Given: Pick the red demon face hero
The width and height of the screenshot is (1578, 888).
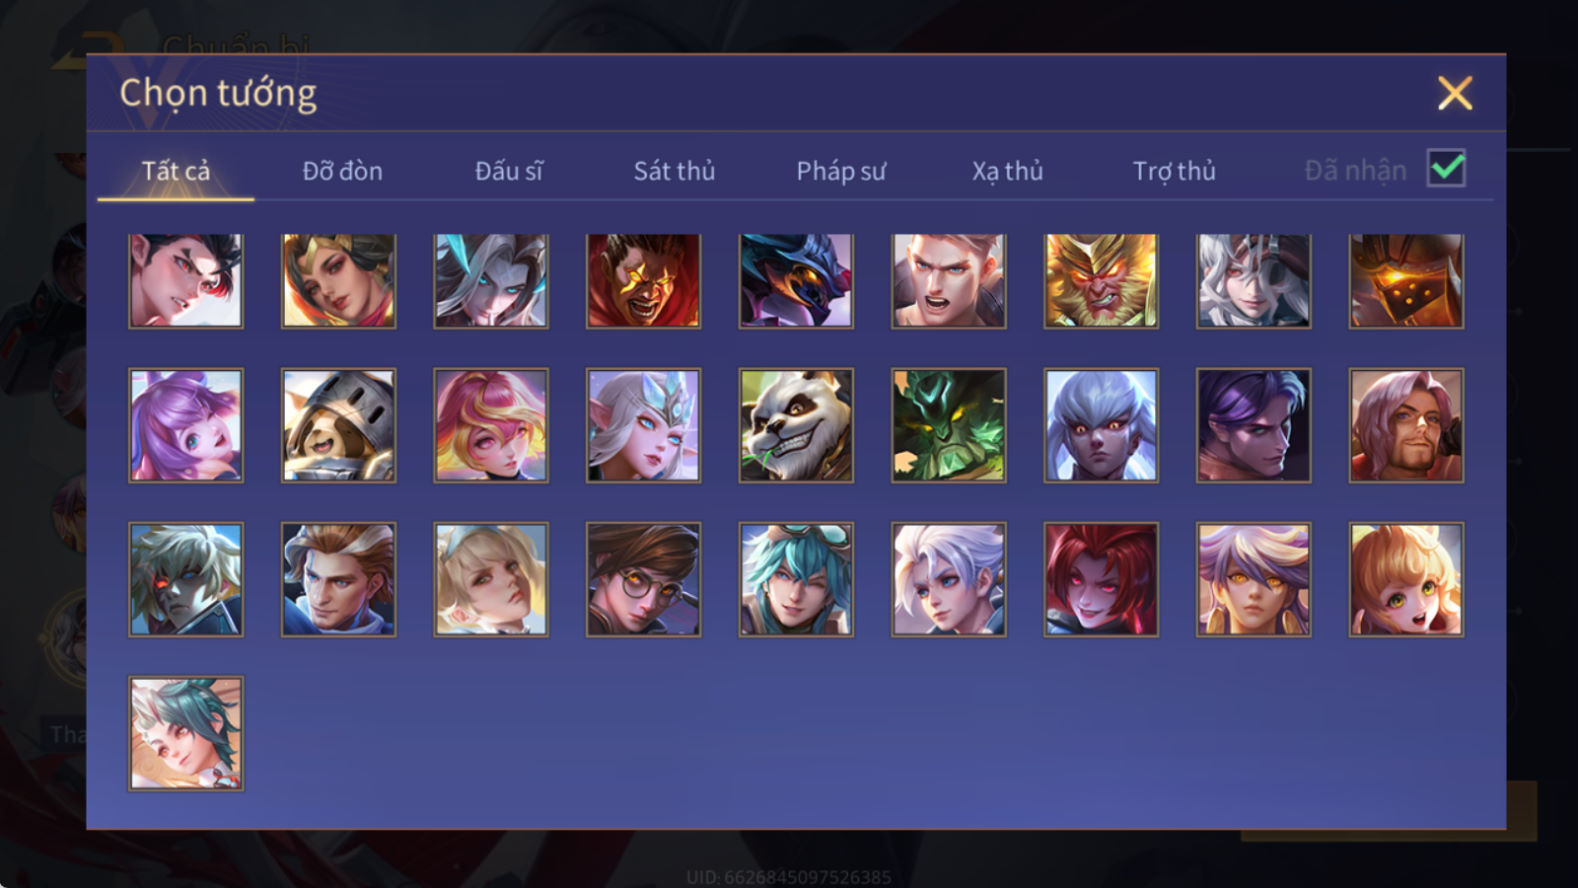Looking at the screenshot, I should [x=643, y=281].
